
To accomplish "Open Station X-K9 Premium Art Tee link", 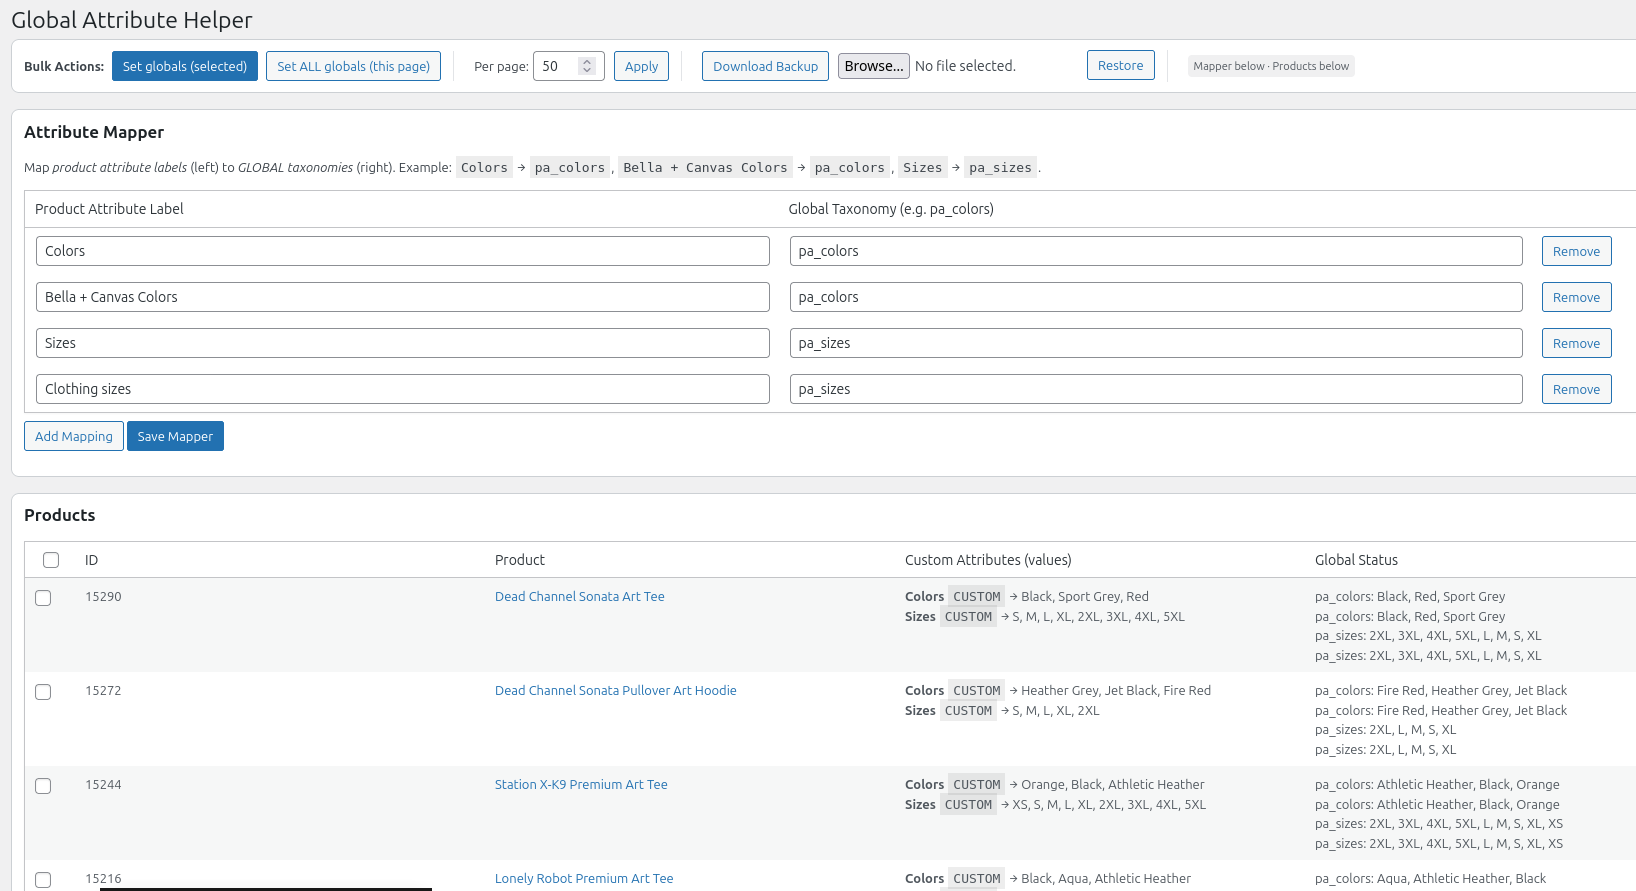I will pyautogui.click(x=581, y=784).
